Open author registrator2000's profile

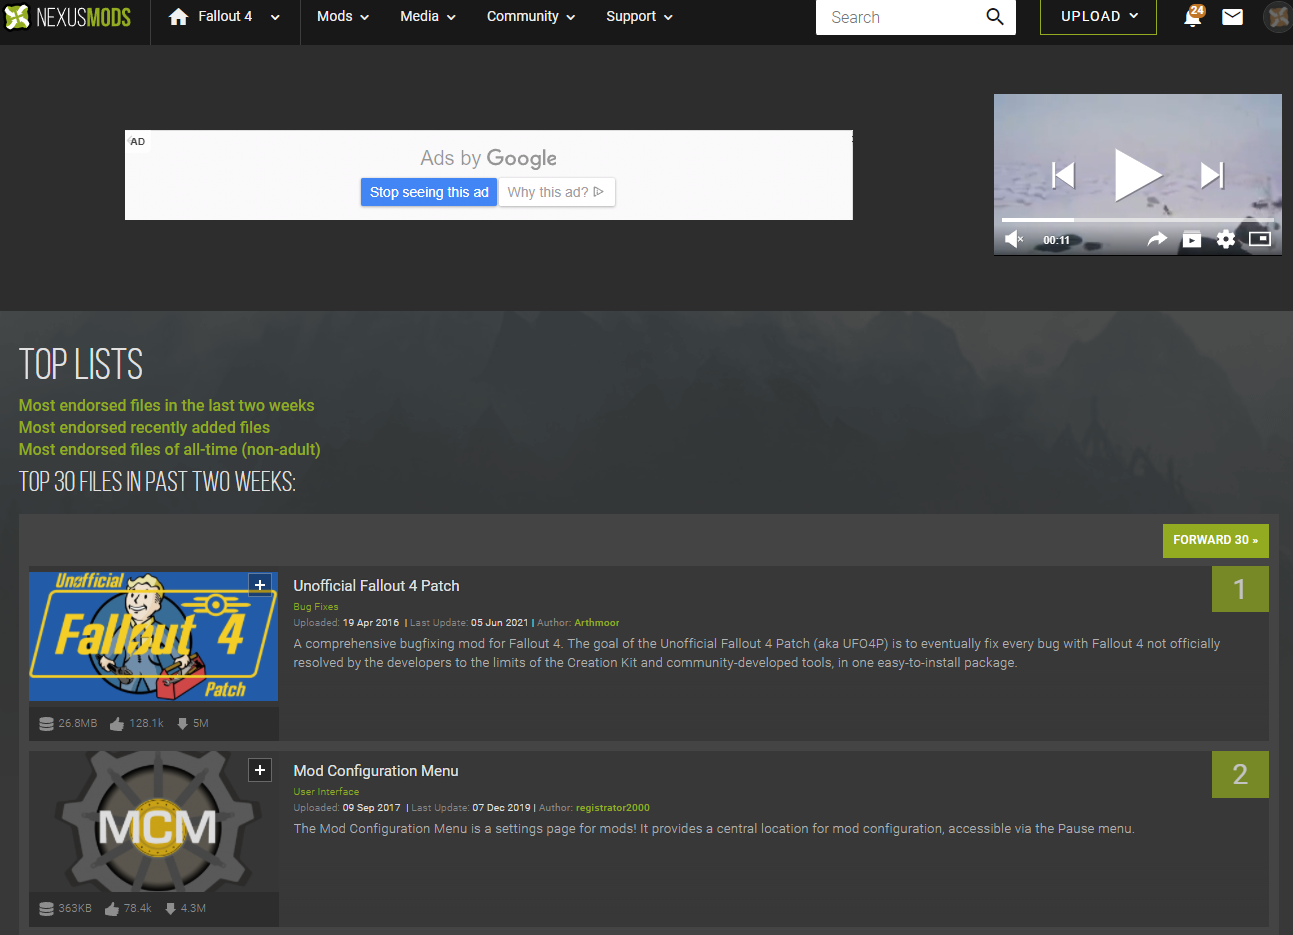(613, 808)
